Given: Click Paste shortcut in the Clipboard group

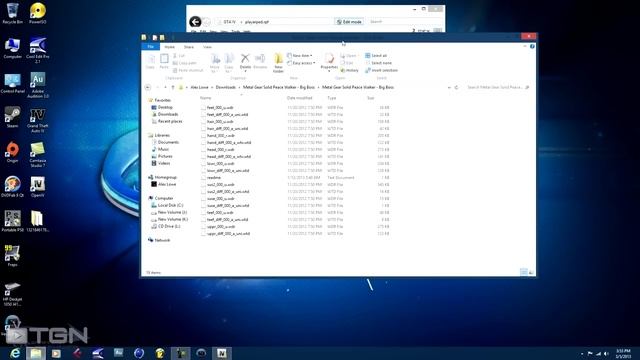Looking at the screenshot, I should point(188,70).
